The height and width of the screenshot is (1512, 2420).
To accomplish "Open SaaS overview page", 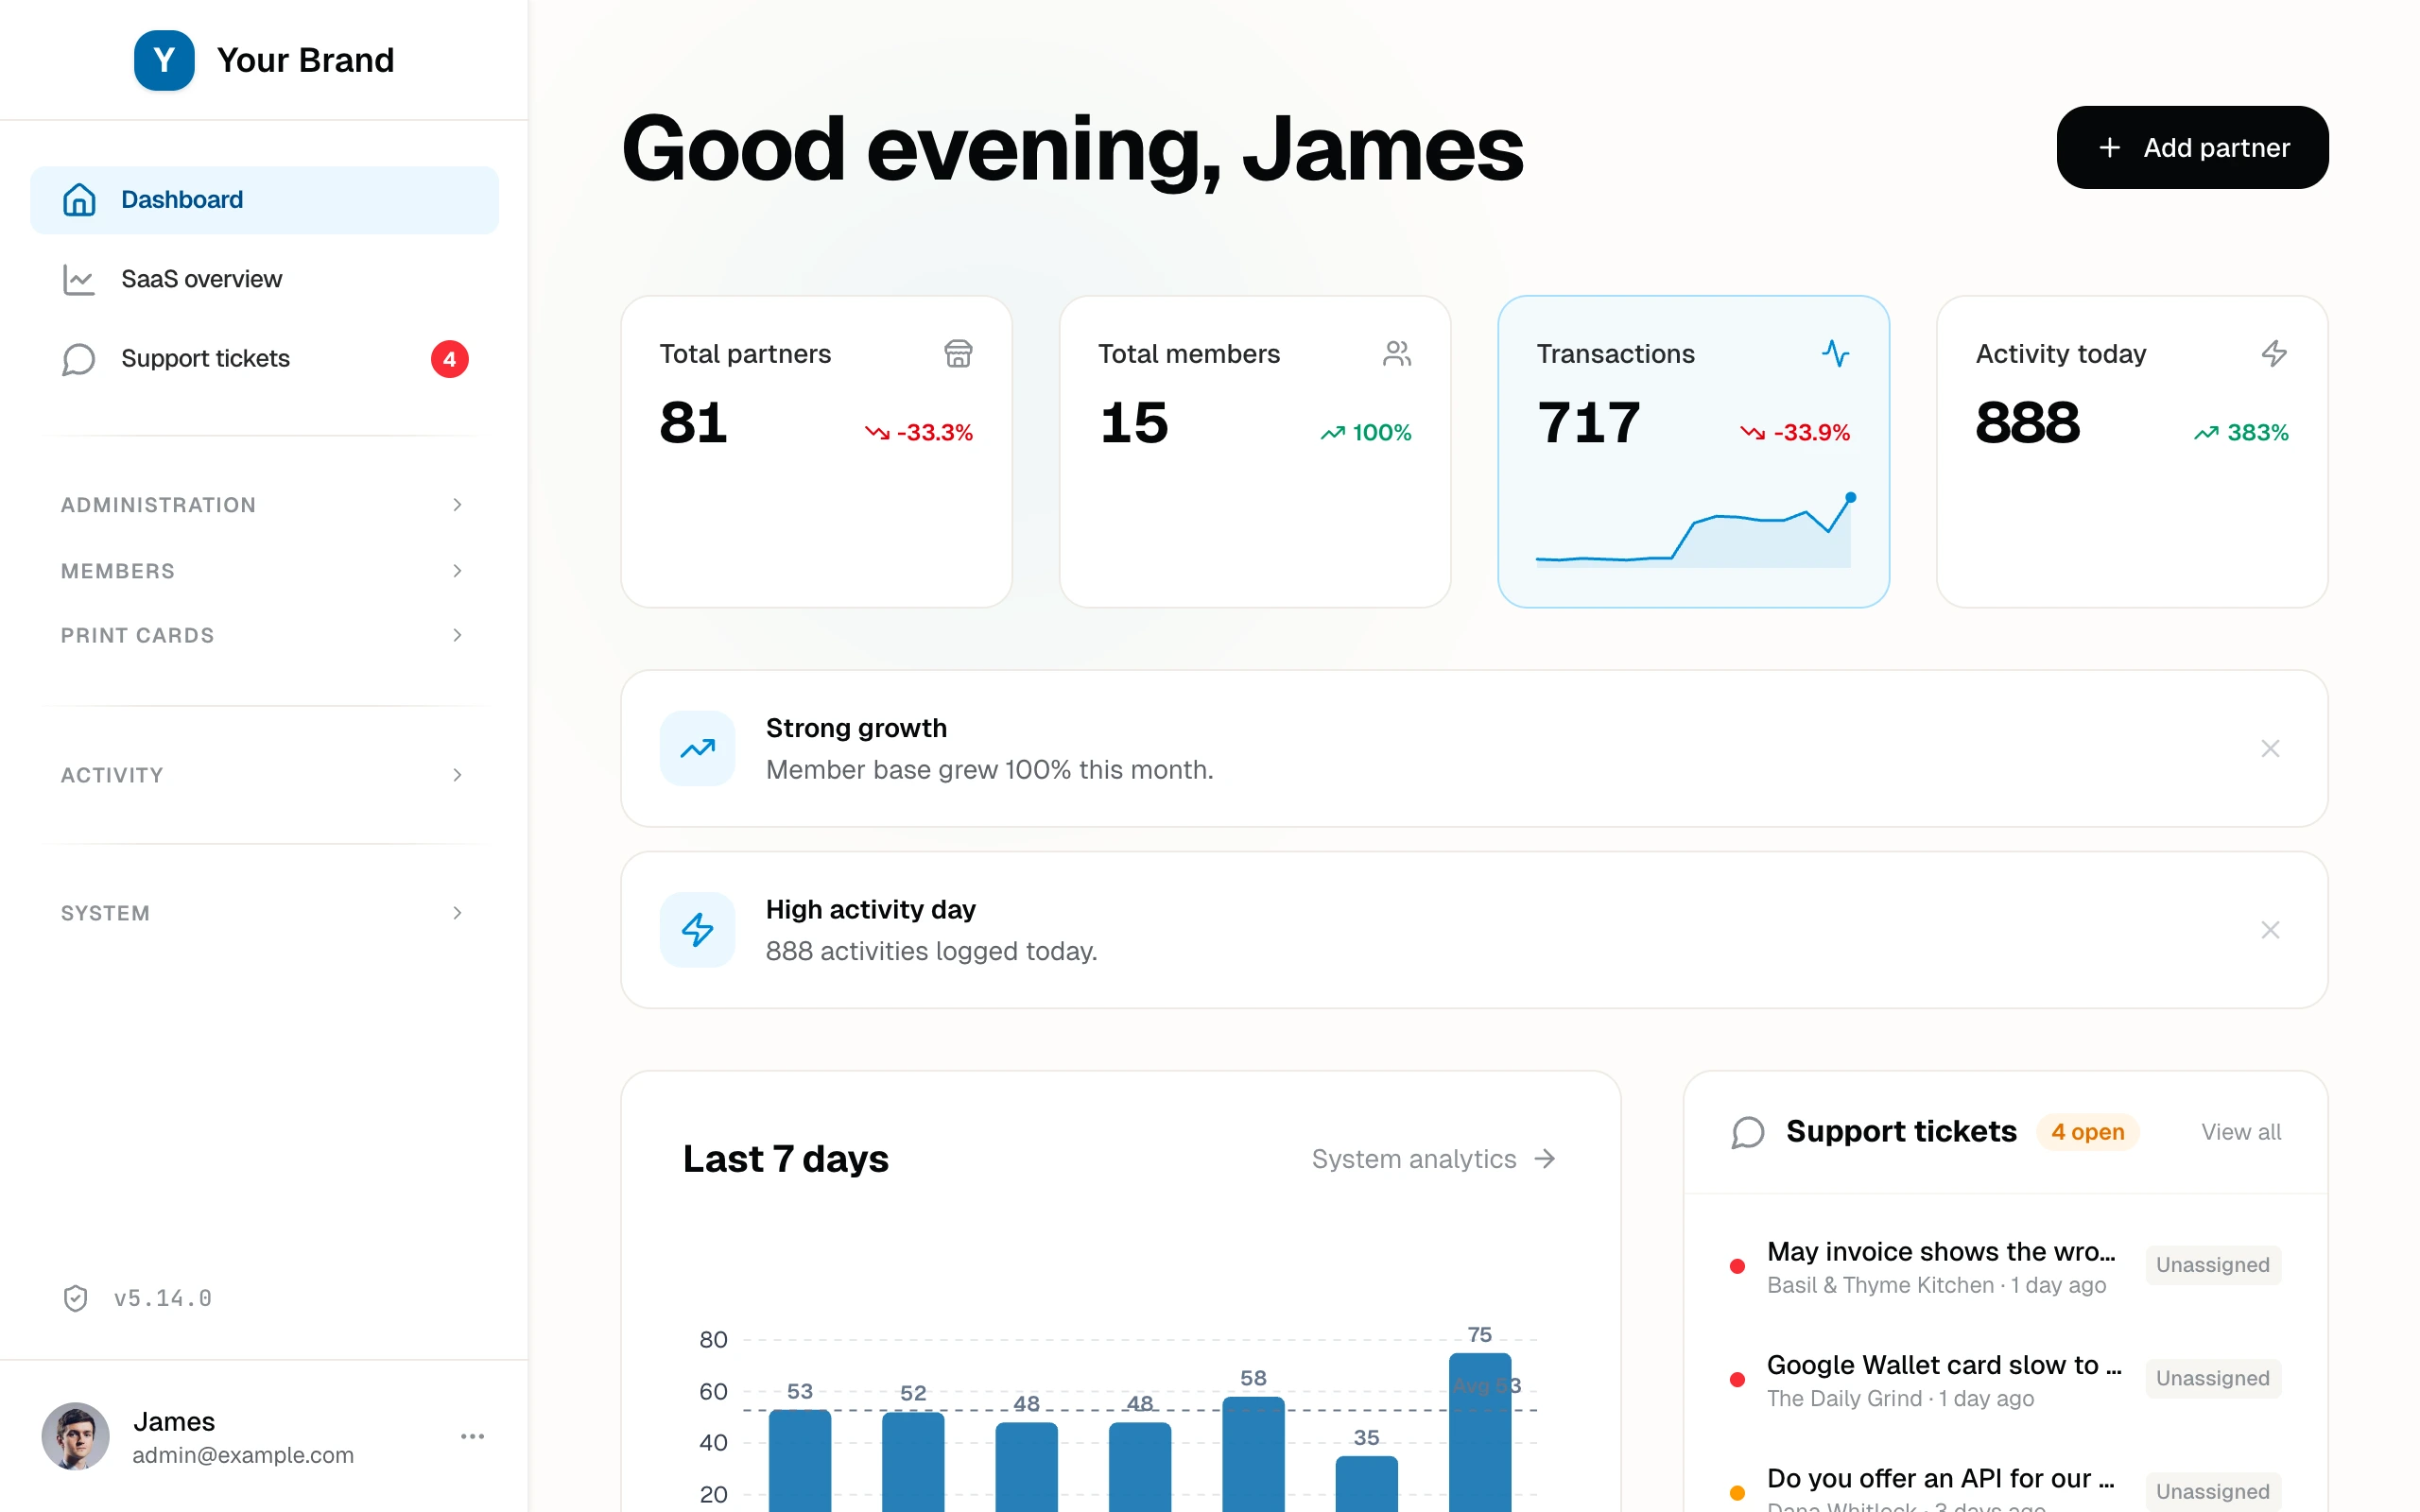I will click(x=264, y=279).
